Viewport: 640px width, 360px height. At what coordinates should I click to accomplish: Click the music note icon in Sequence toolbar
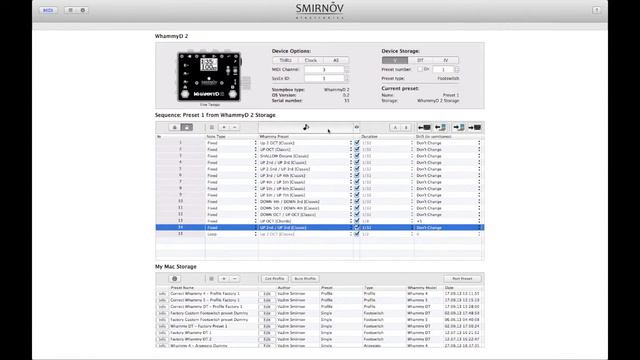pos(306,127)
